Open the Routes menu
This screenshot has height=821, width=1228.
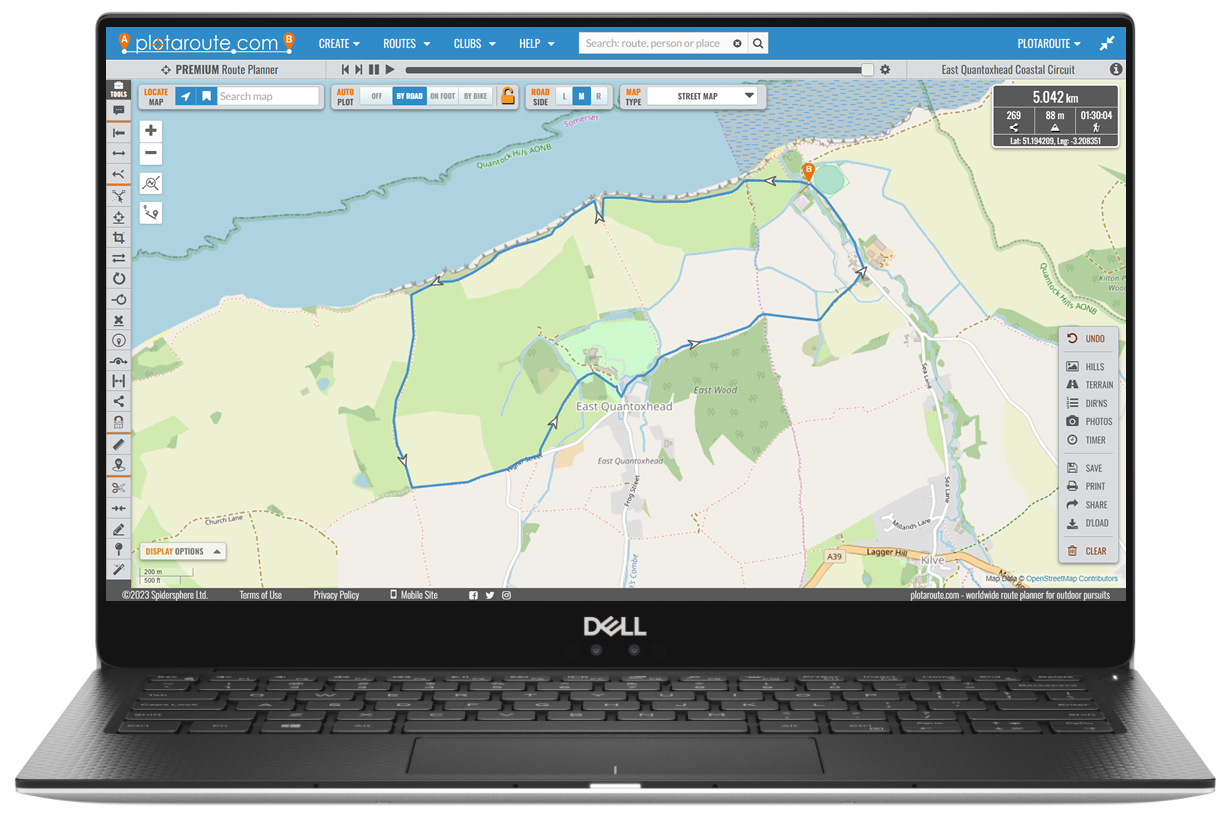[406, 44]
